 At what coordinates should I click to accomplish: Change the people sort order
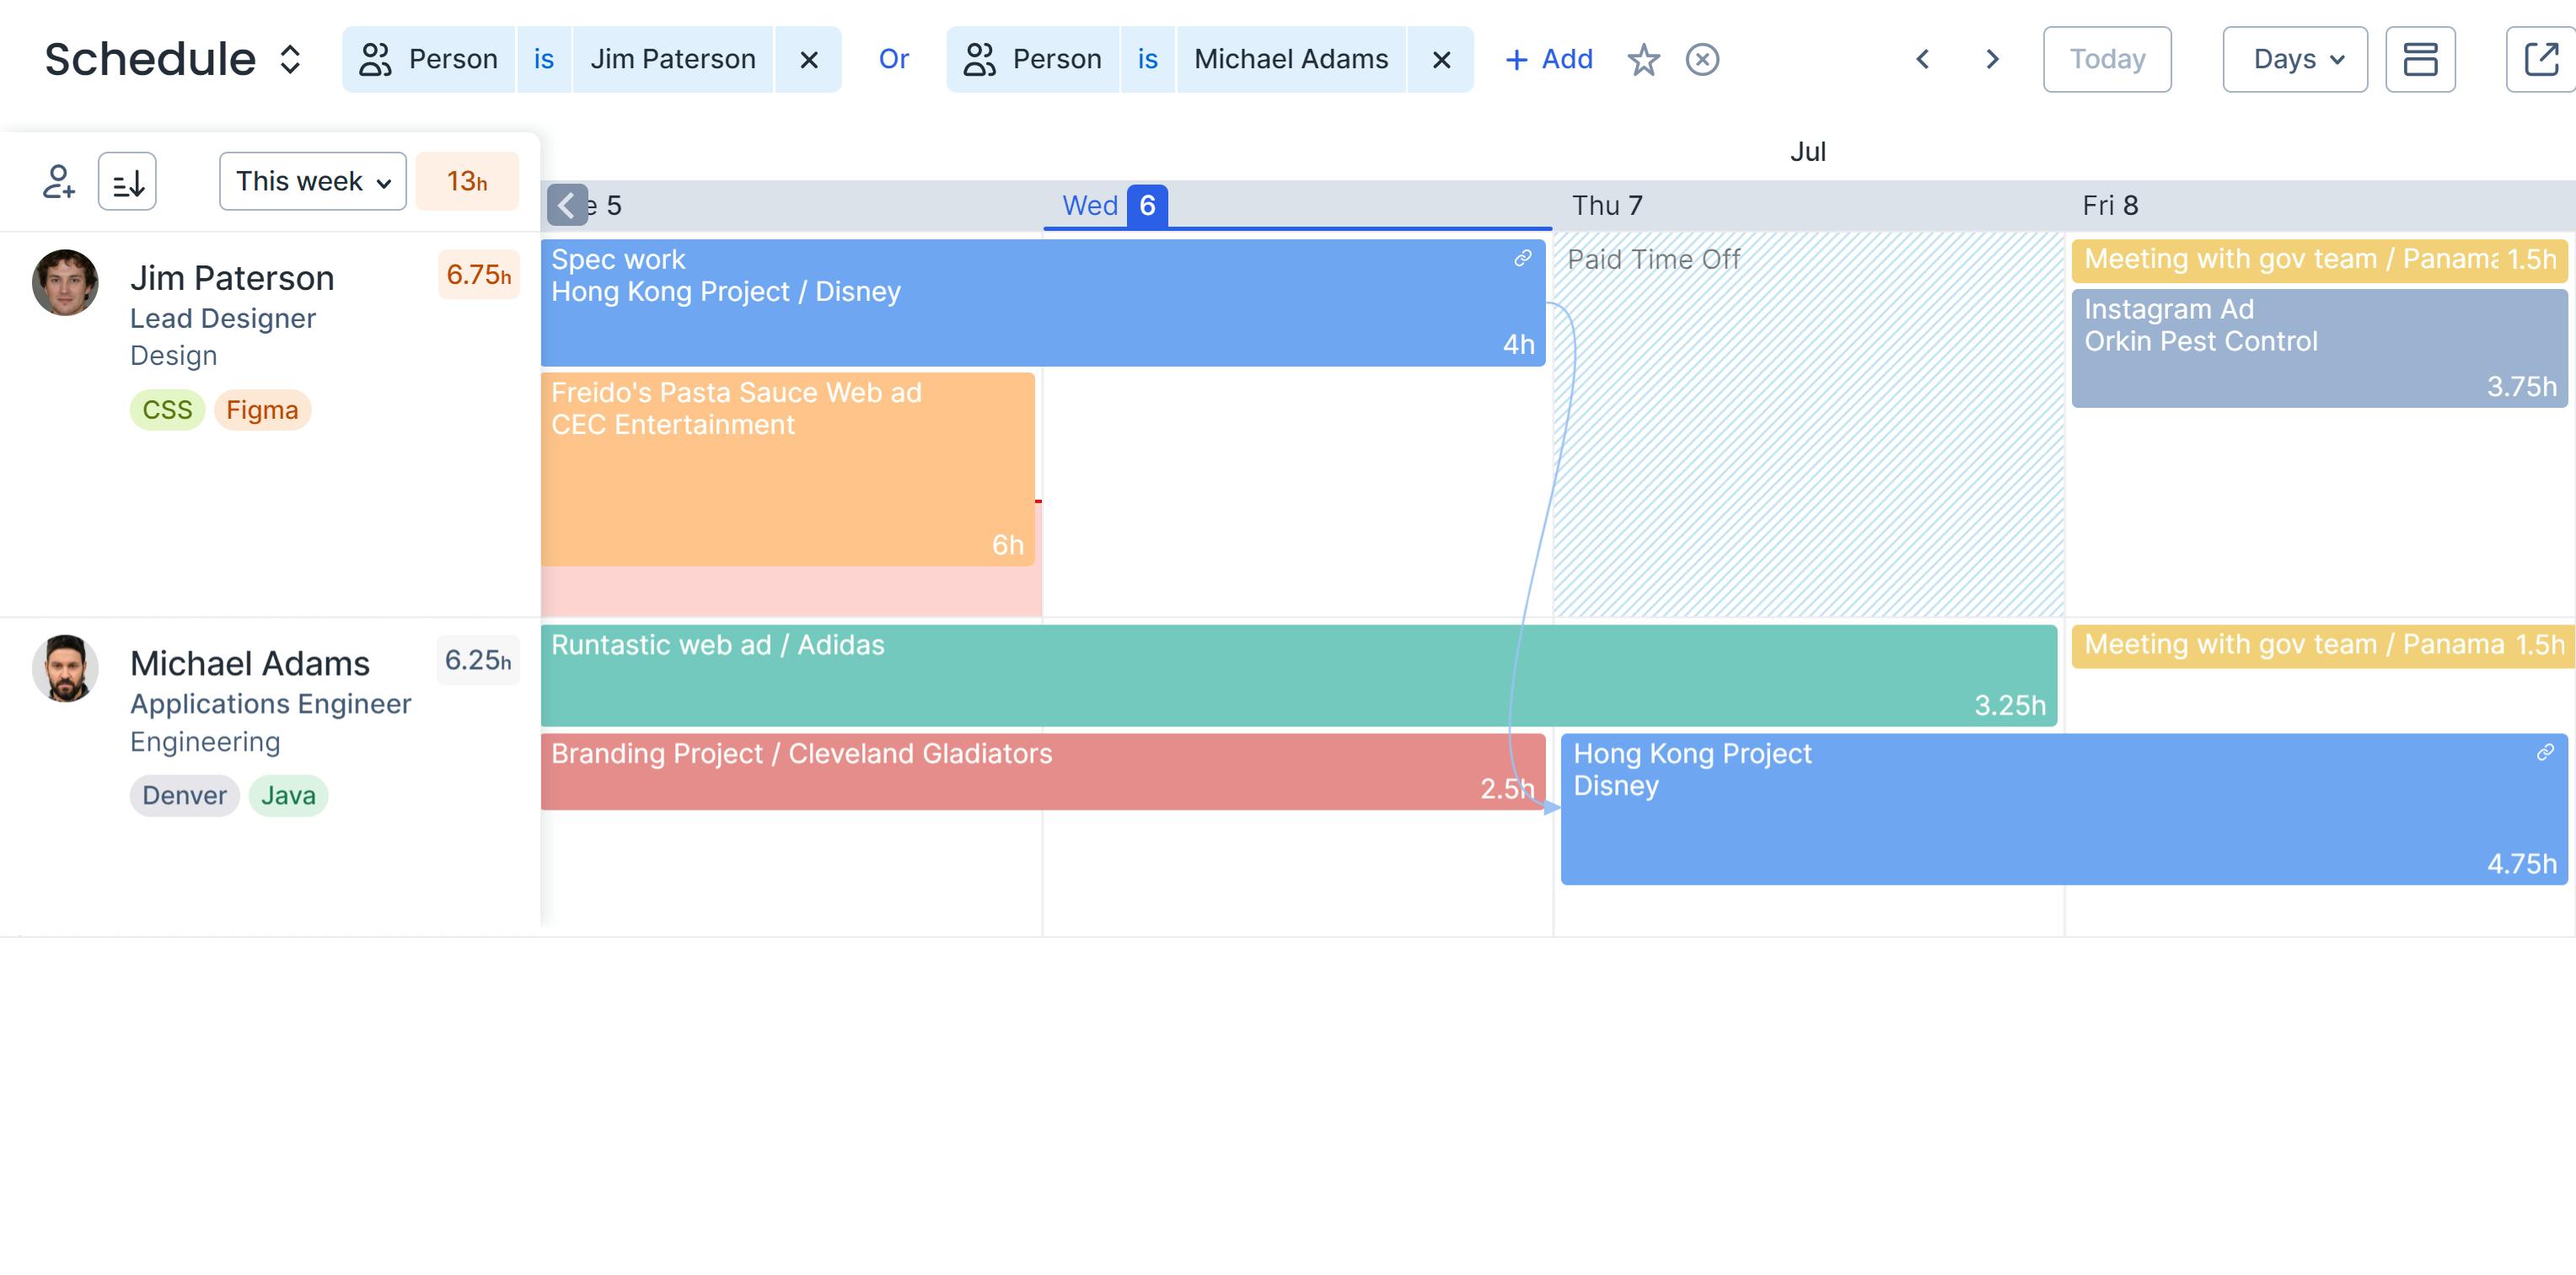(x=127, y=181)
